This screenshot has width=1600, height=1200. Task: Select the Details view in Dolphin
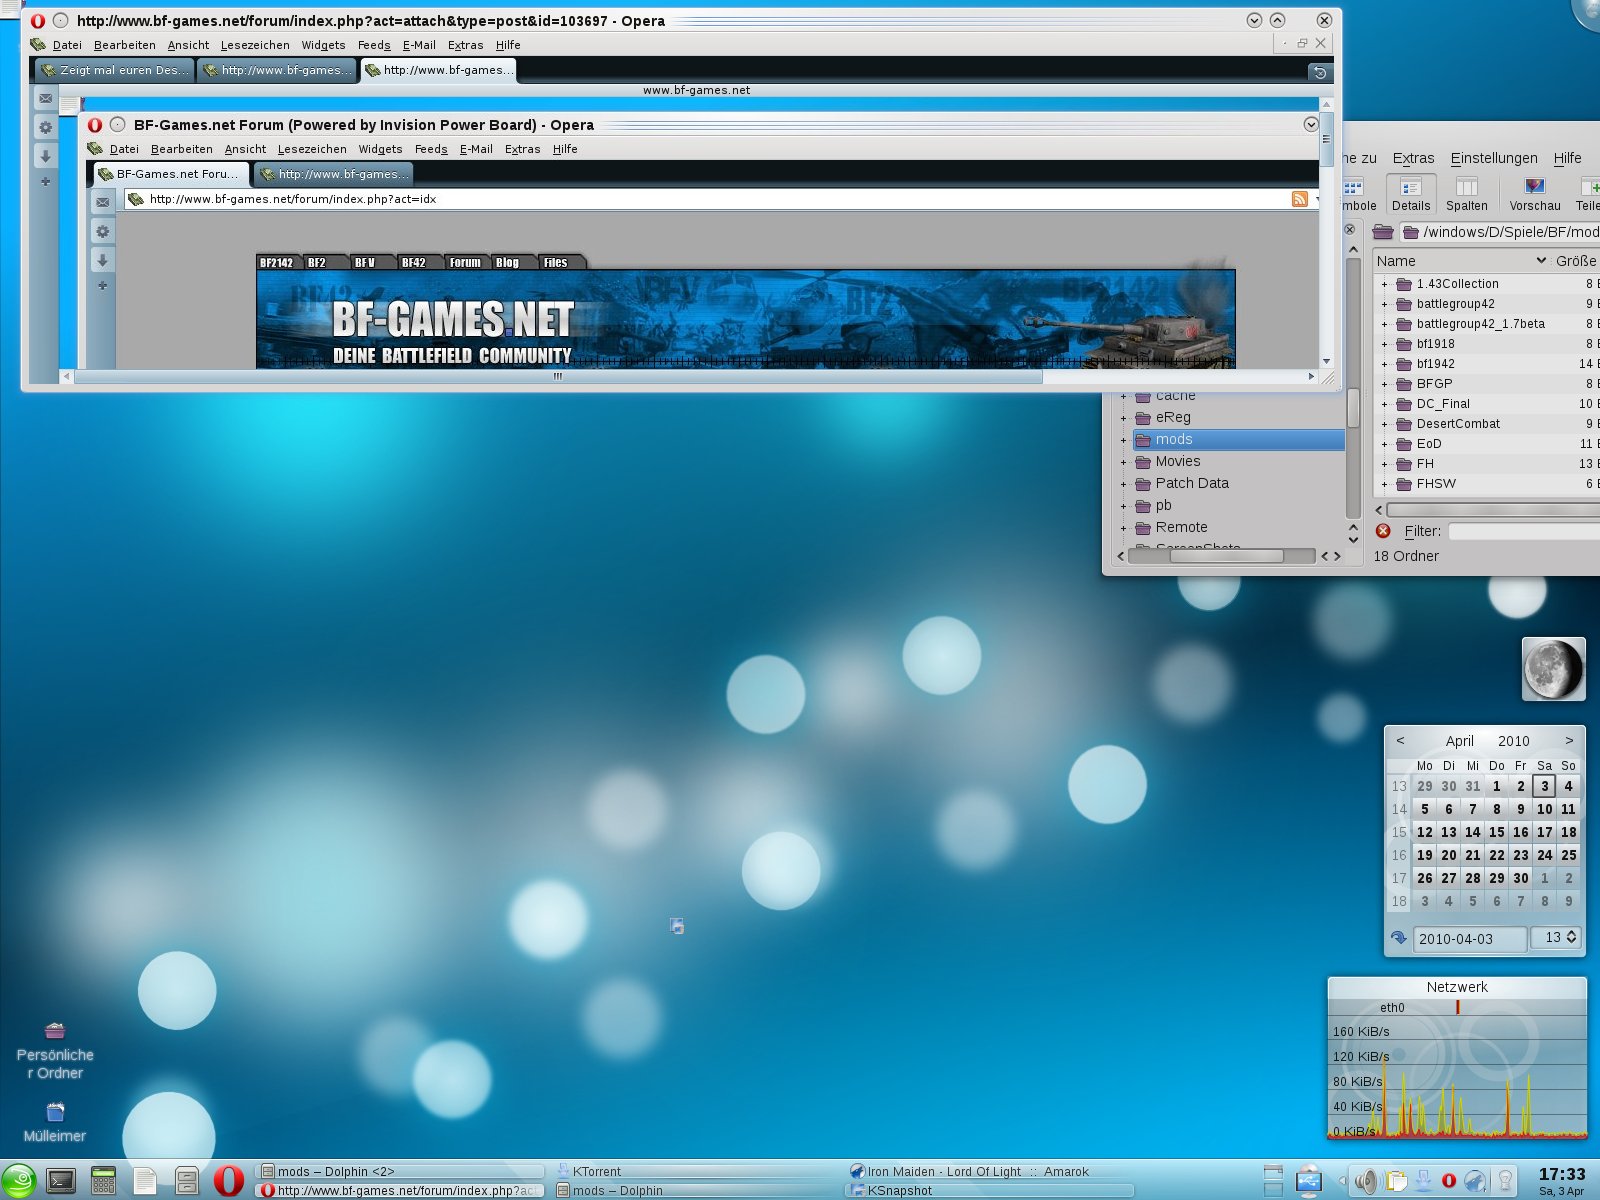pos(1411,194)
